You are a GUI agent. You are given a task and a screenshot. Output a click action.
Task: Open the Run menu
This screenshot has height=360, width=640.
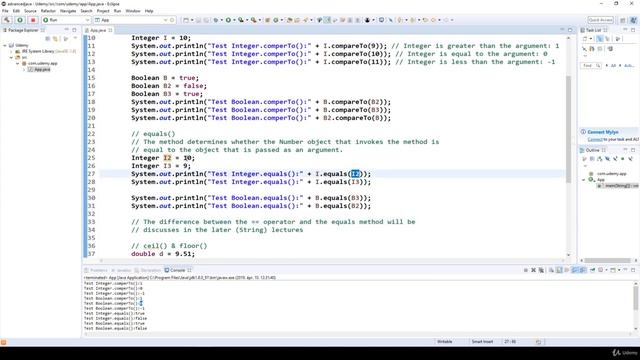point(118,11)
